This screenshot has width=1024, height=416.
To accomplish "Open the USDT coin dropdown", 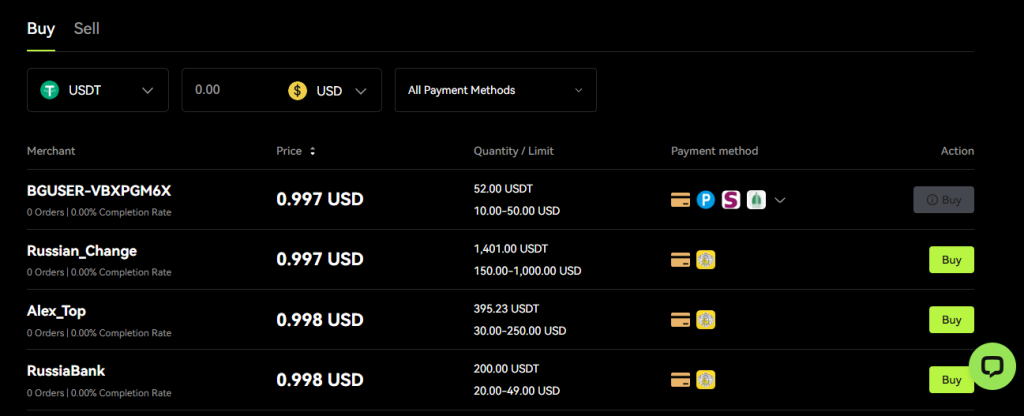I will pos(97,90).
